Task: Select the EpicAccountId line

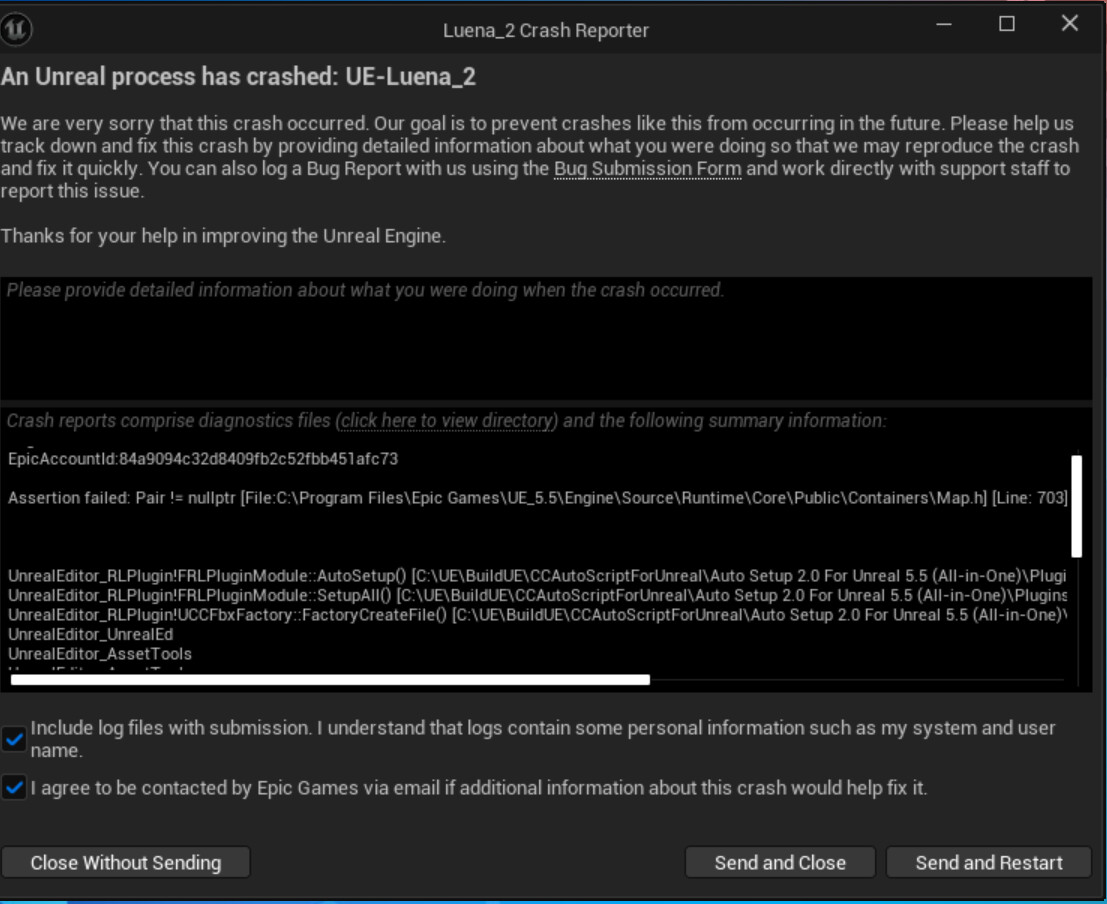Action: tap(203, 459)
